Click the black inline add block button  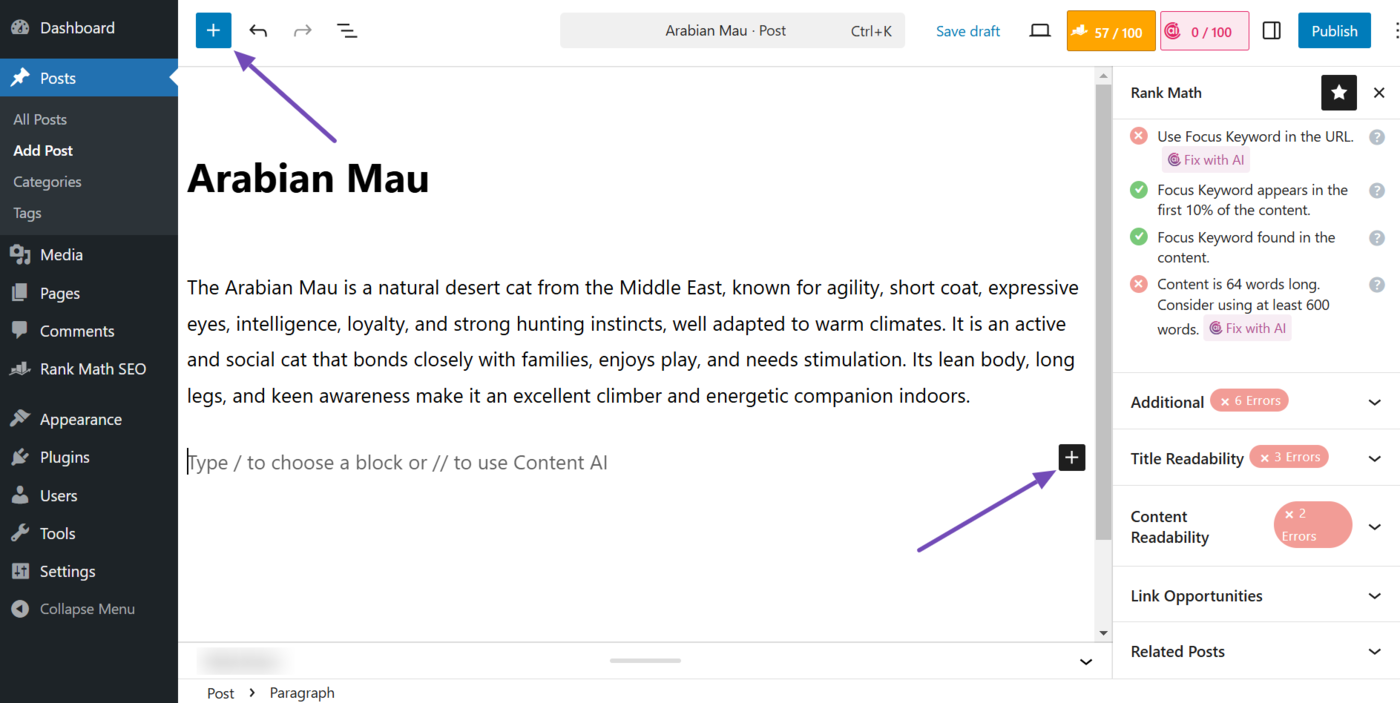click(1072, 458)
